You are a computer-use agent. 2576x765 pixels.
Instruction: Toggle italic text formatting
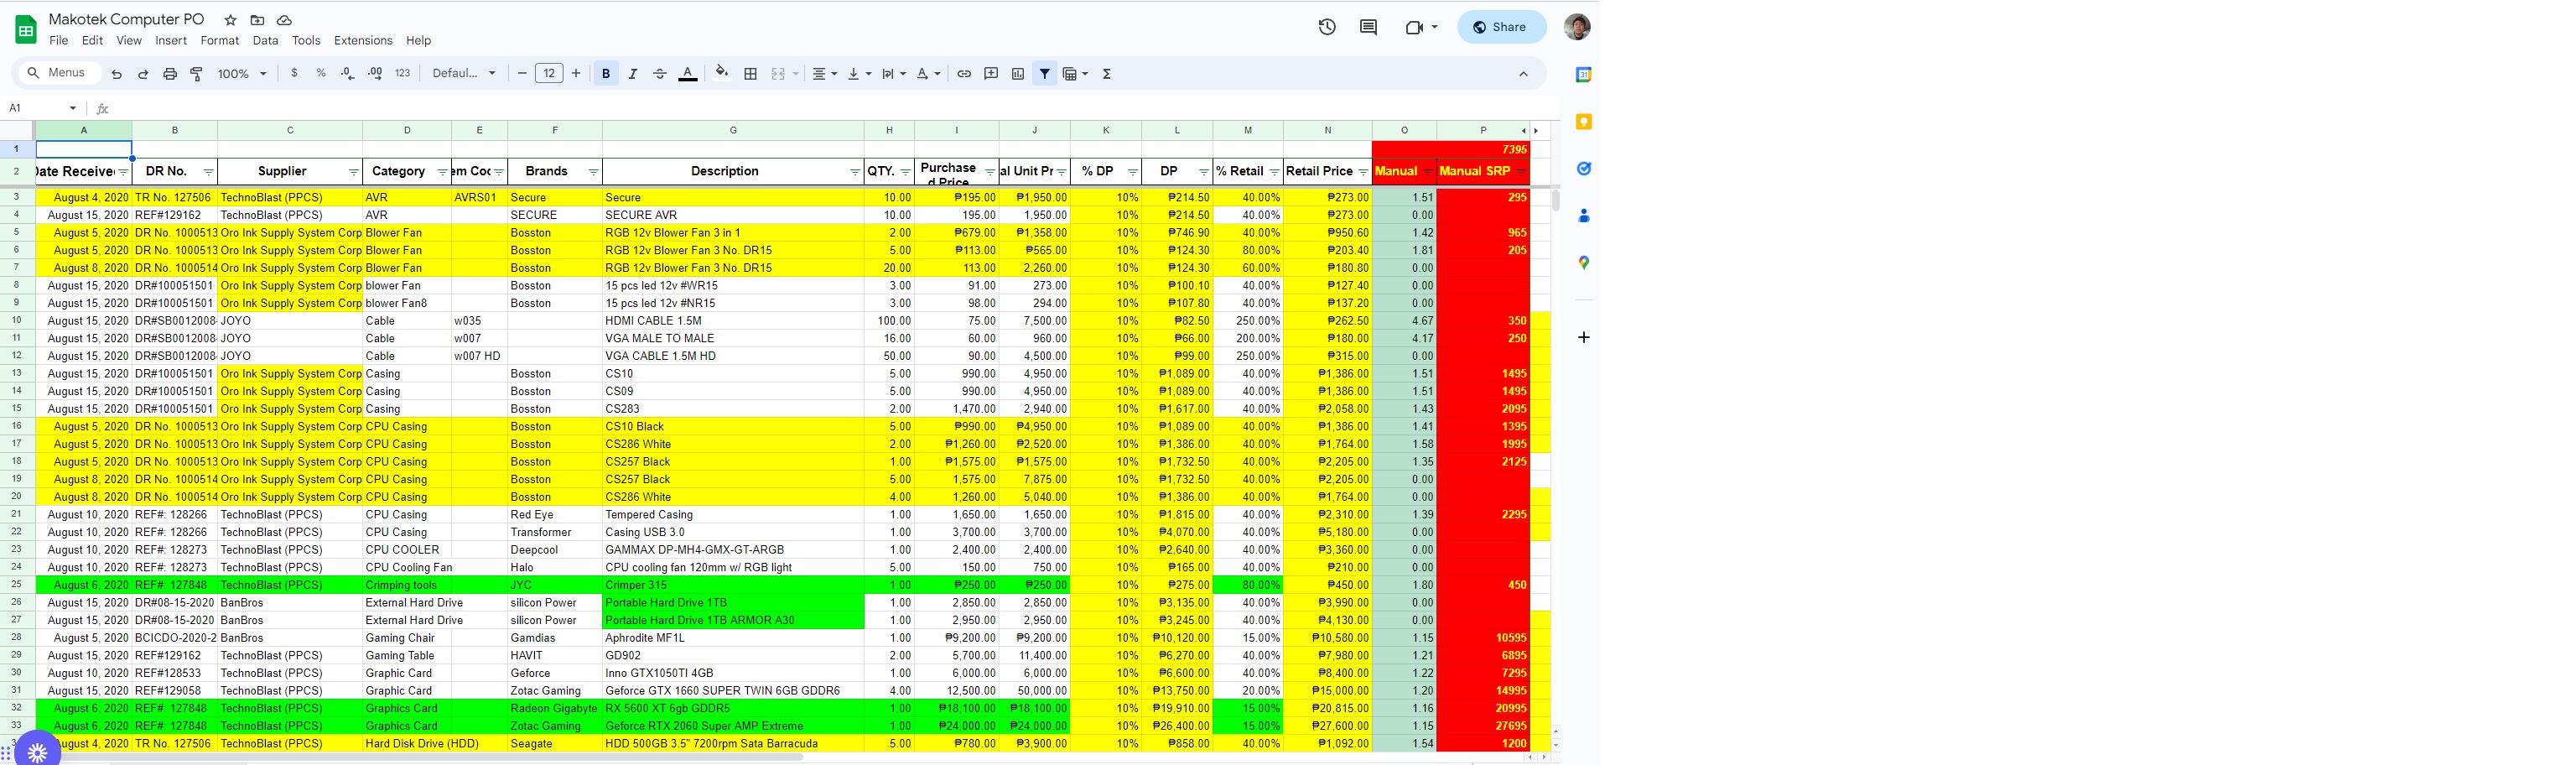tap(633, 74)
